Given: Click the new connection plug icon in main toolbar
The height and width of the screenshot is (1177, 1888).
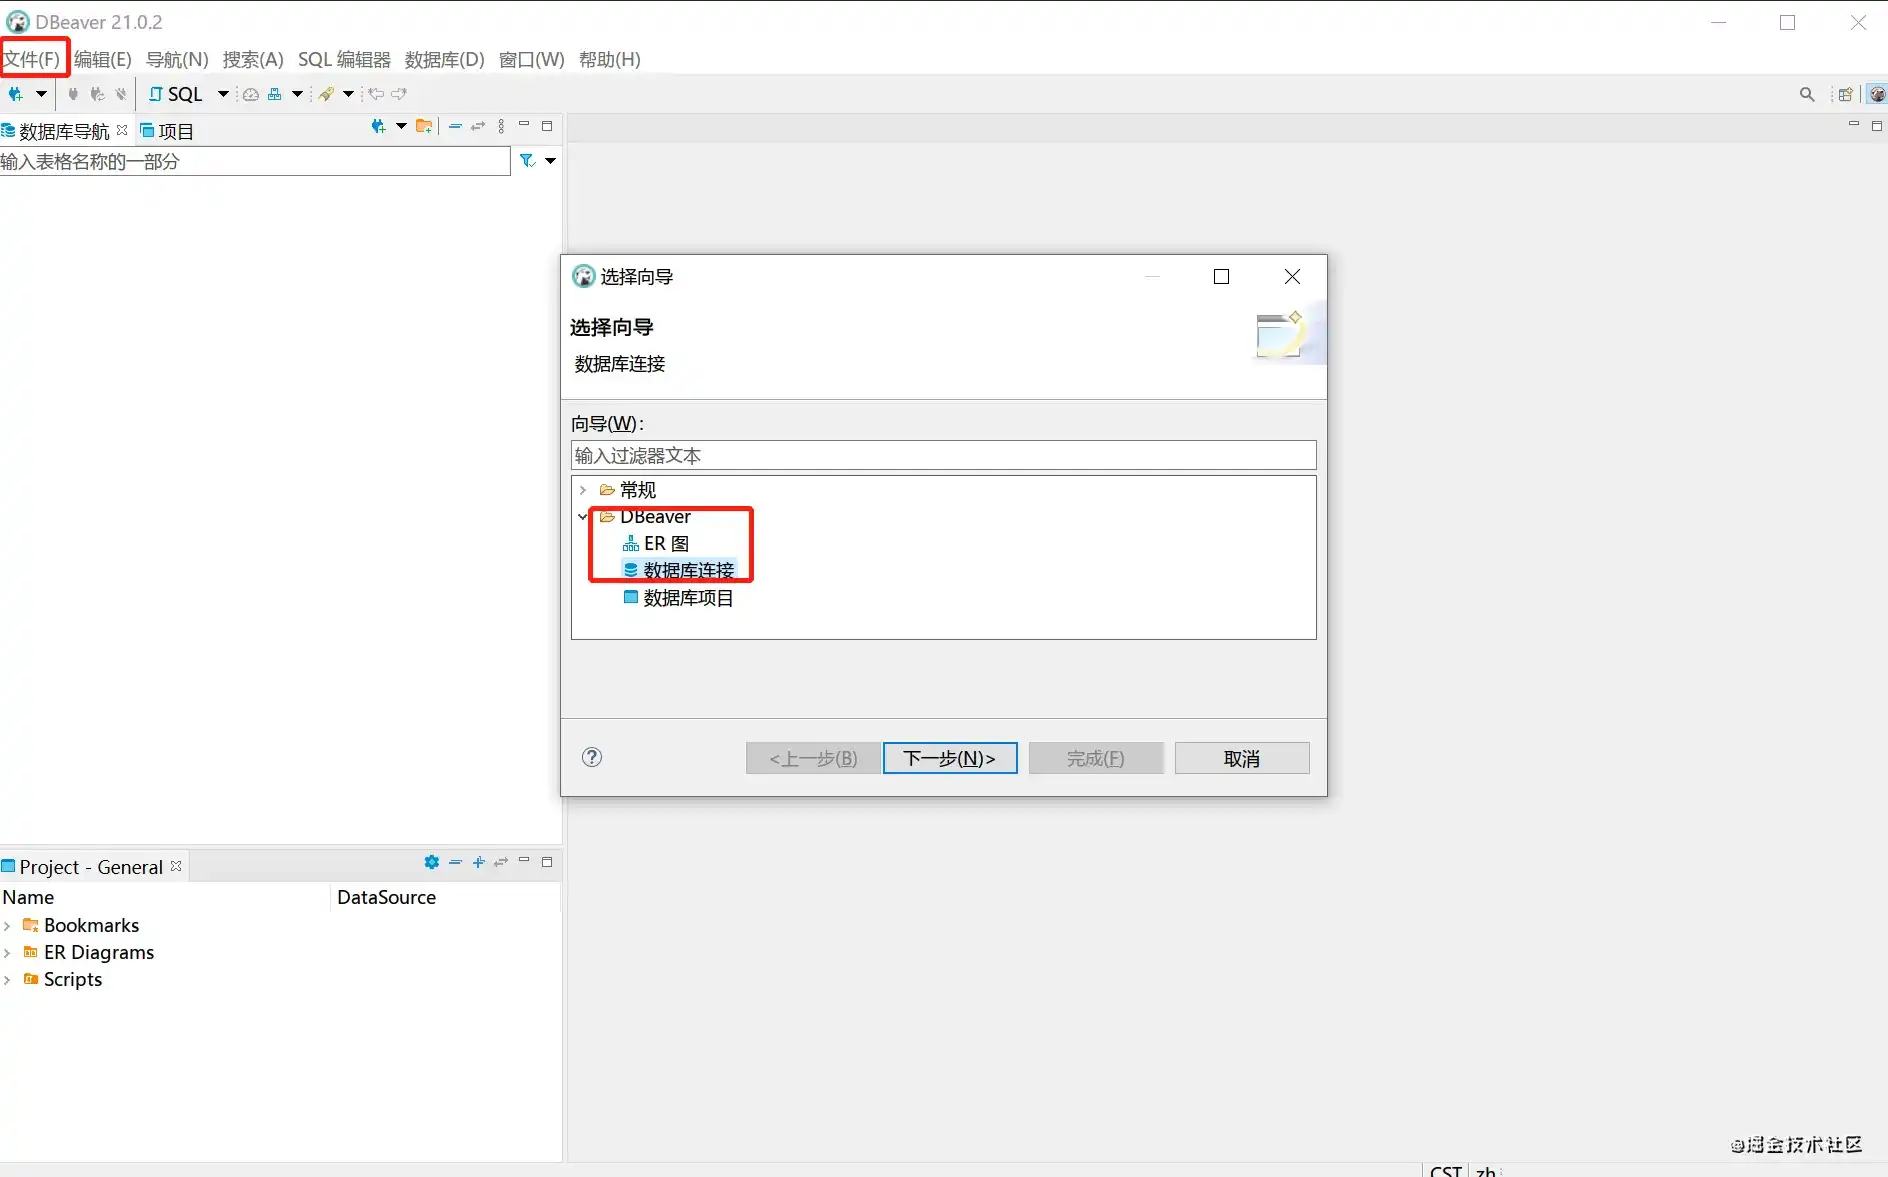Looking at the screenshot, I should [16, 94].
